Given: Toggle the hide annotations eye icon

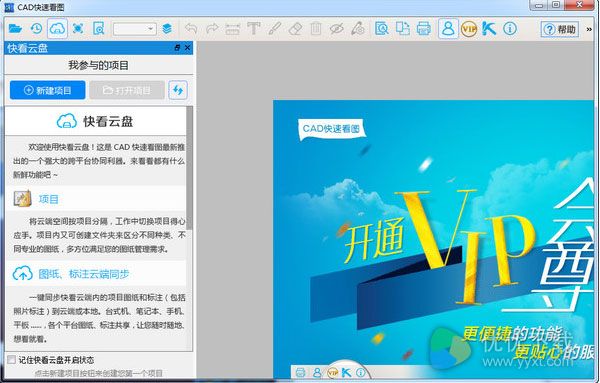Looking at the screenshot, I should 337,29.
